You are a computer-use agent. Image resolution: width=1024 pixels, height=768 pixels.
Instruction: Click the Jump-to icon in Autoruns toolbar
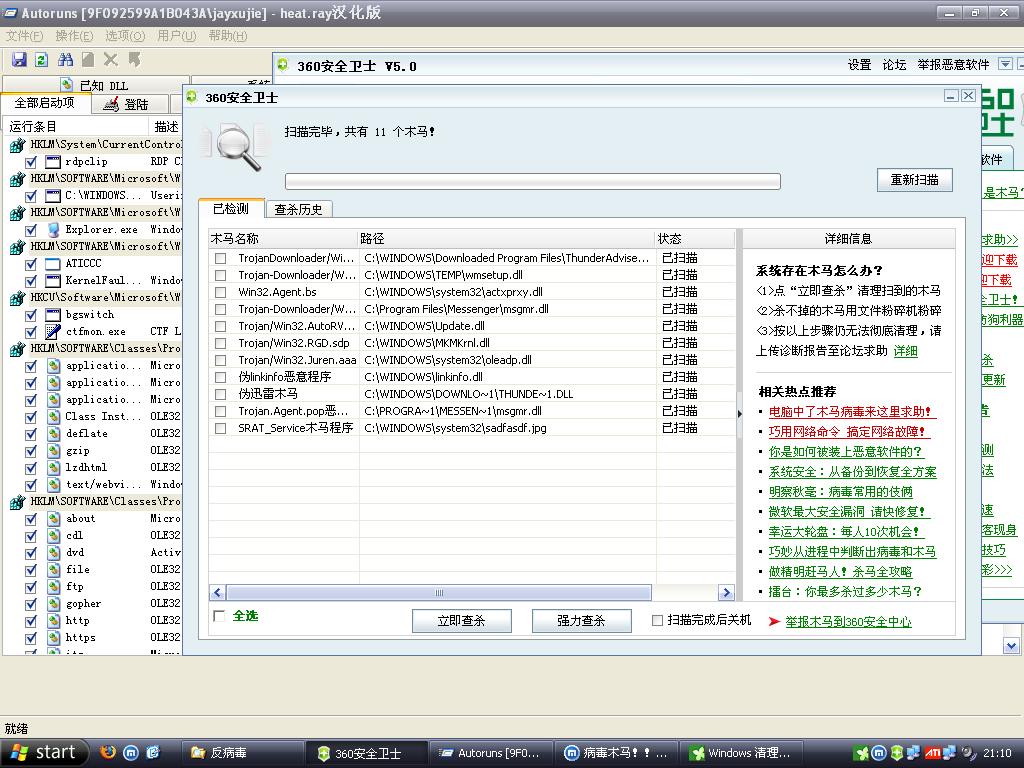[135, 60]
